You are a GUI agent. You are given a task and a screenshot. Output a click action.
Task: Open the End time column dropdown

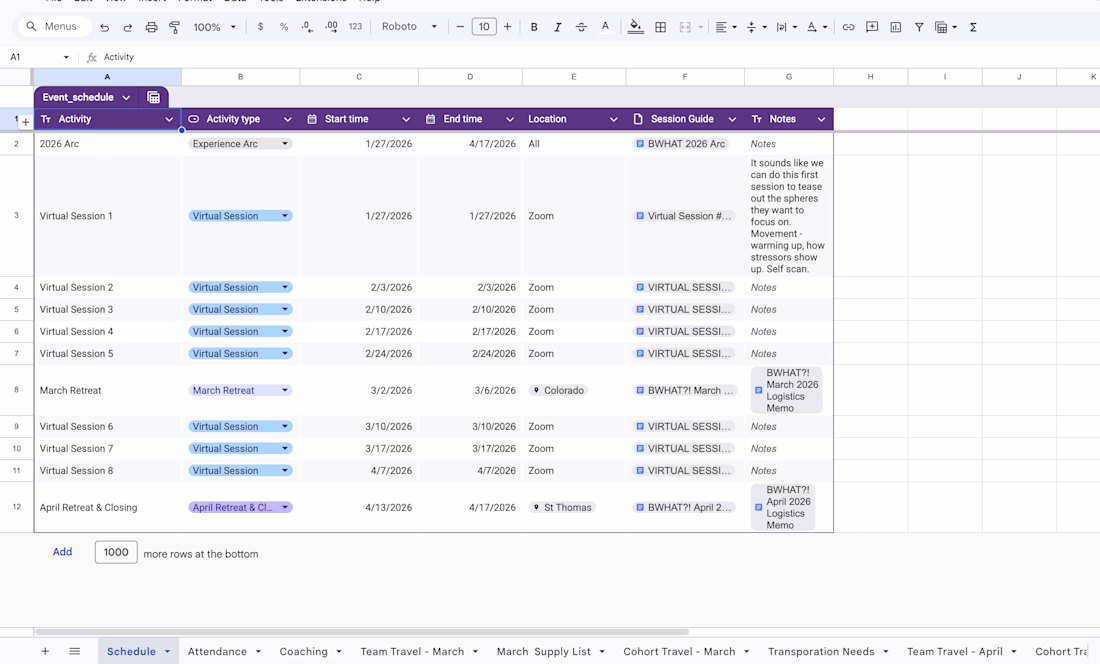point(510,119)
